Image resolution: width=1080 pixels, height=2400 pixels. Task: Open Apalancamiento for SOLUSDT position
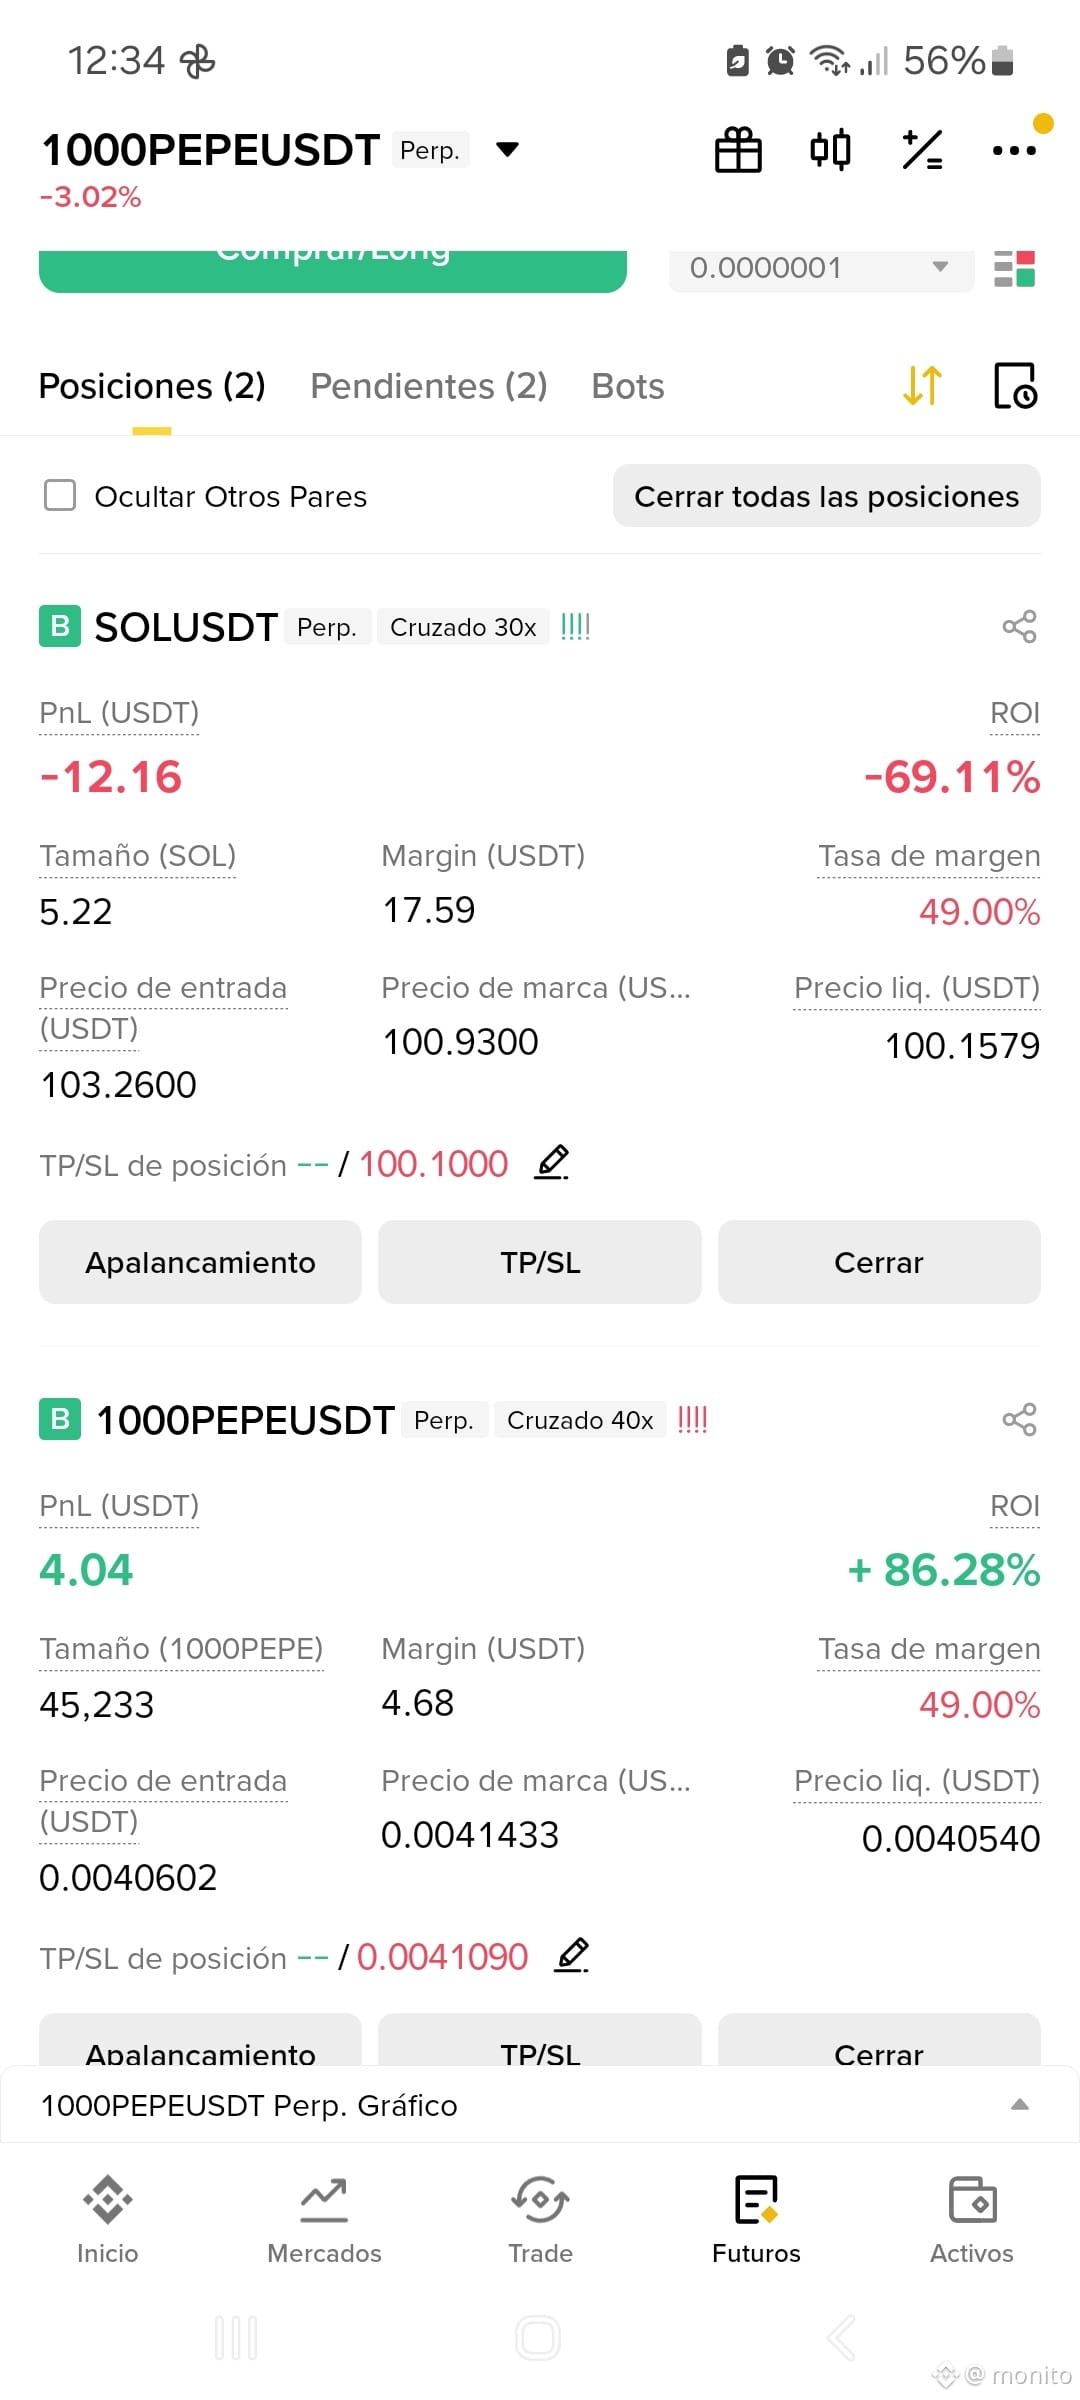pos(200,1262)
